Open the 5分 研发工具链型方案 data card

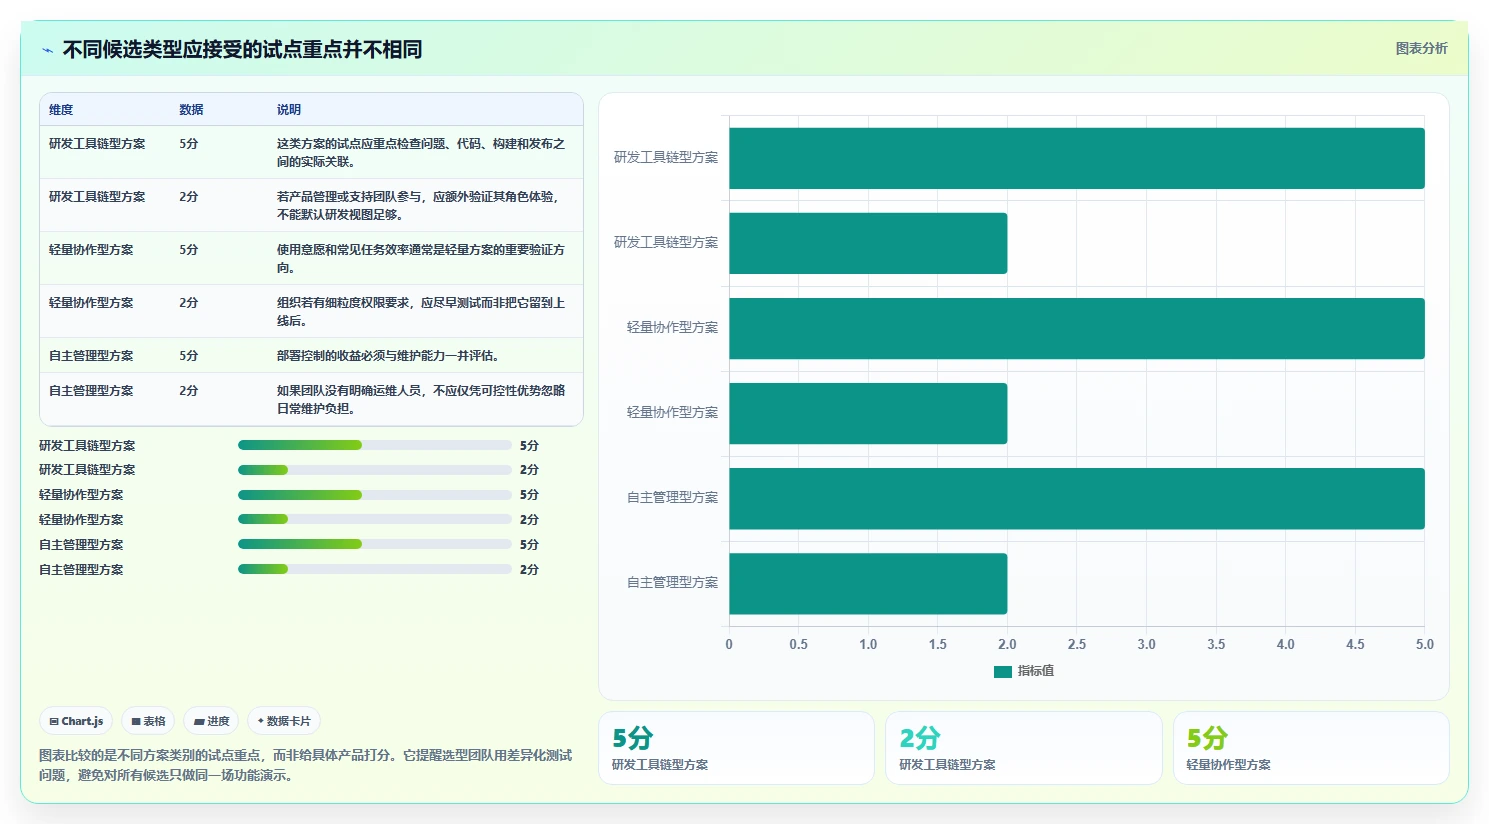[736, 748]
